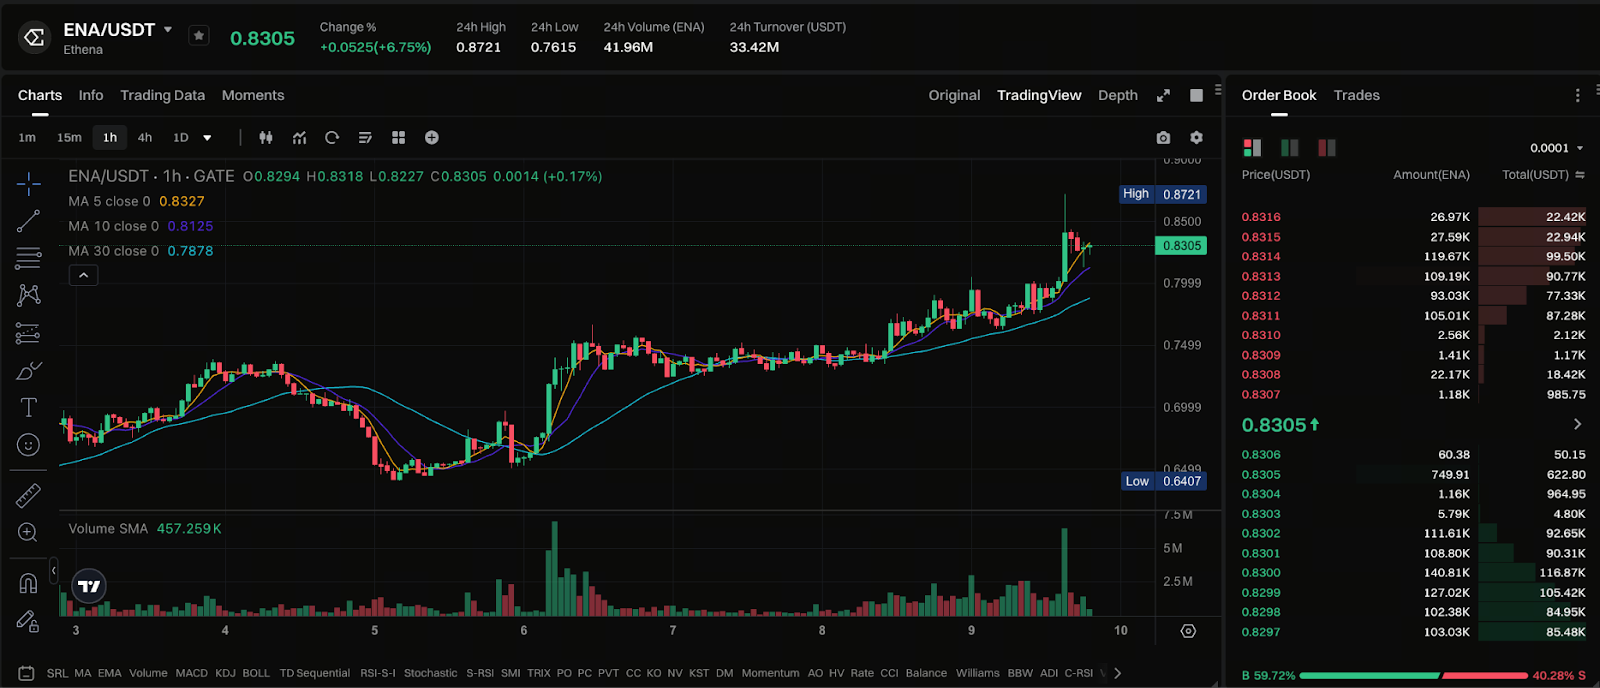The height and width of the screenshot is (688, 1600).
Task: Click the TradingView logo on chart
Action: click(89, 586)
